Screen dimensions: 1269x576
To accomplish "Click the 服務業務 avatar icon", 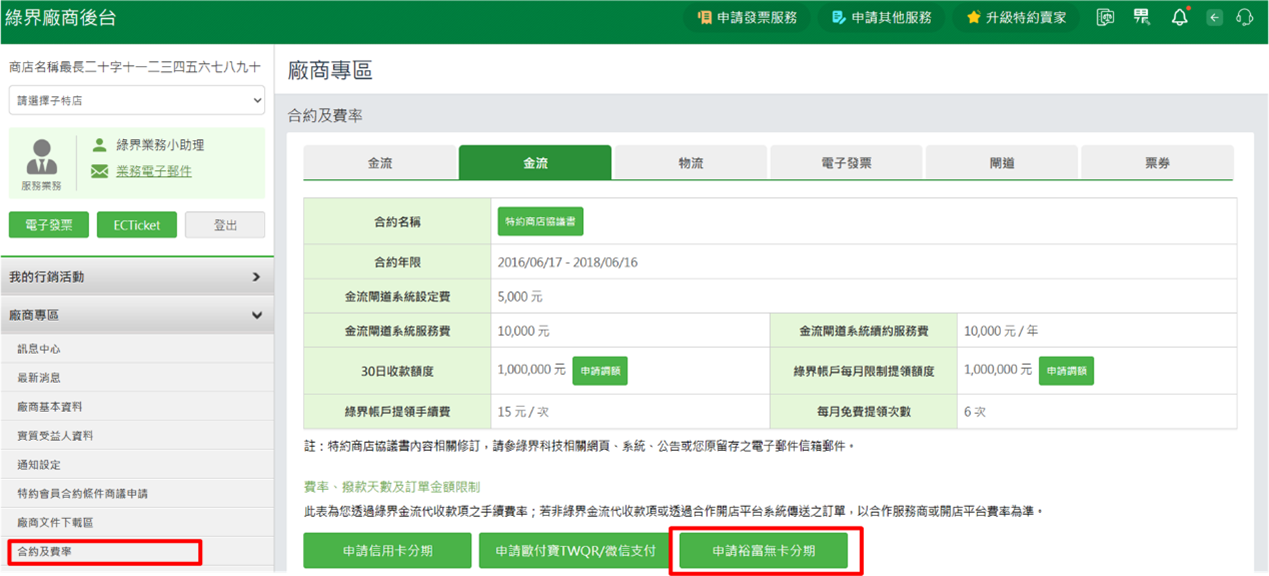I will click(x=42, y=158).
